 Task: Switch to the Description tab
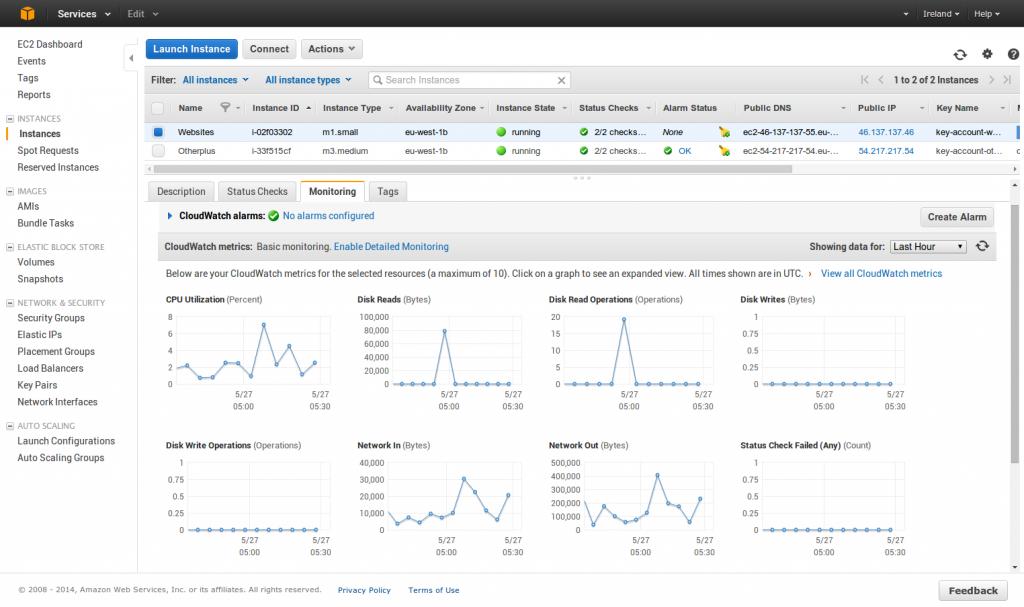181,191
